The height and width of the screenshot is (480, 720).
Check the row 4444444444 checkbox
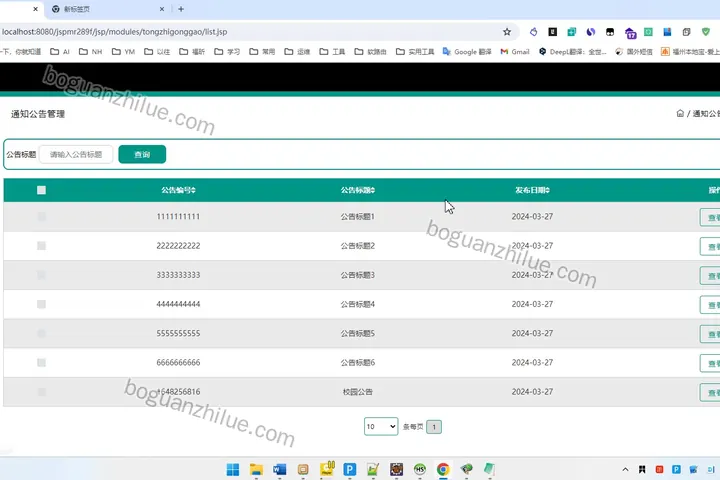click(x=41, y=304)
